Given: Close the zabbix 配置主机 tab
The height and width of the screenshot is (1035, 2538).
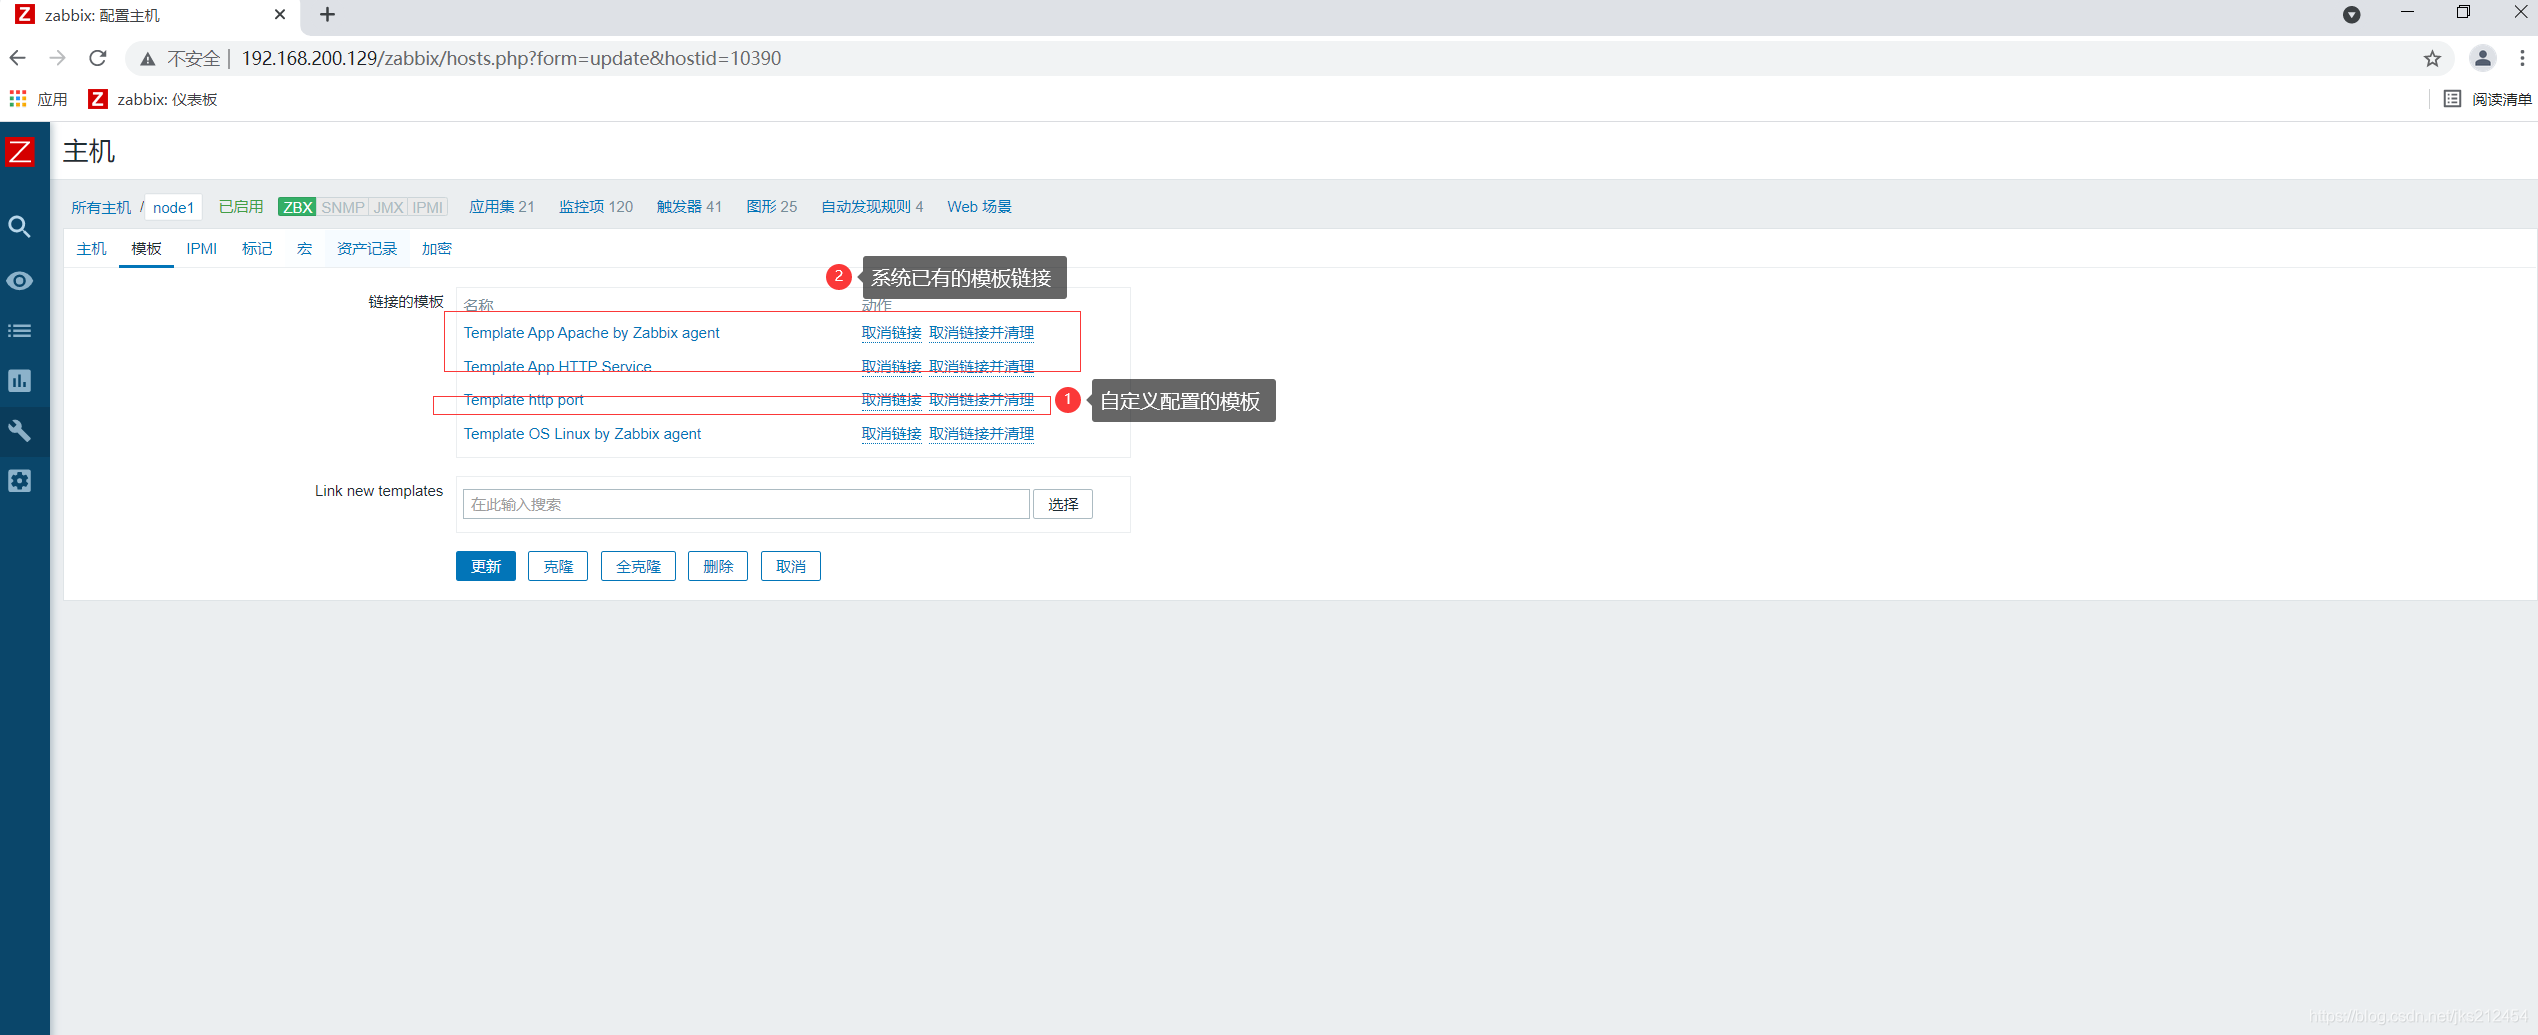Looking at the screenshot, I should (x=280, y=15).
